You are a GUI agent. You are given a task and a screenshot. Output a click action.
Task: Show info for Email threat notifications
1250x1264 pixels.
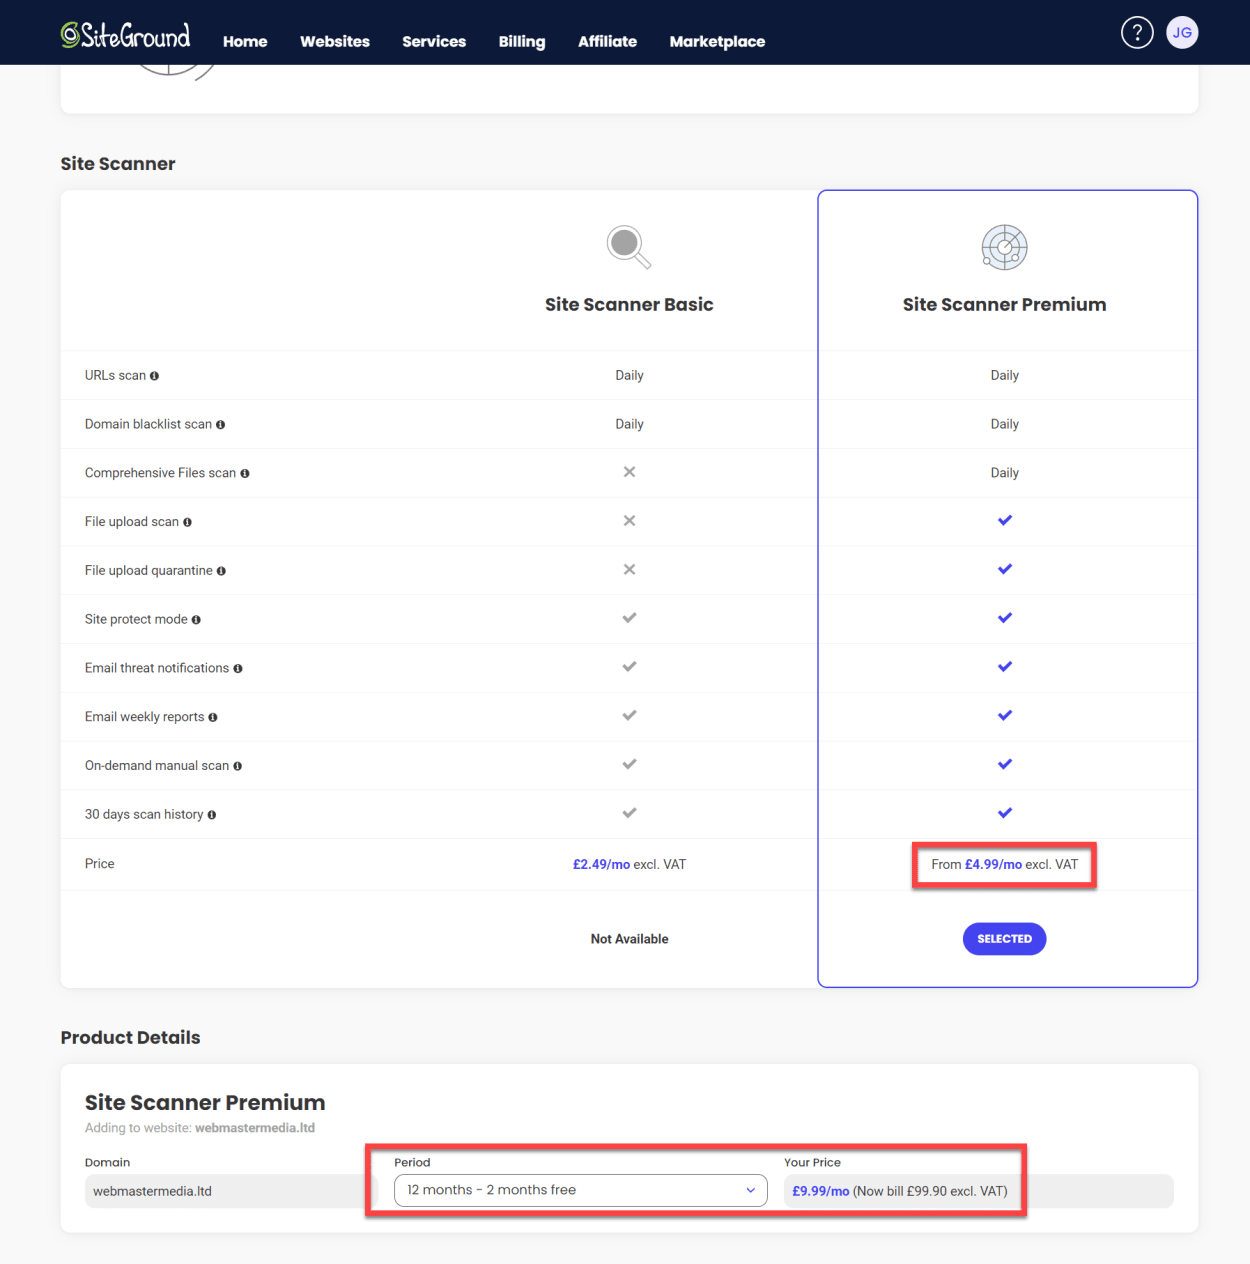[237, 669]
